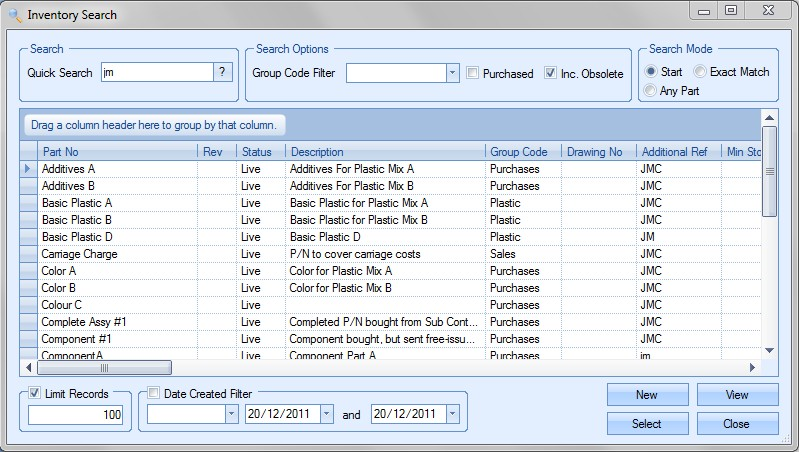Maximize the Inventory Search window
Viewport: 799px width, 452px height.
(731, 11)
